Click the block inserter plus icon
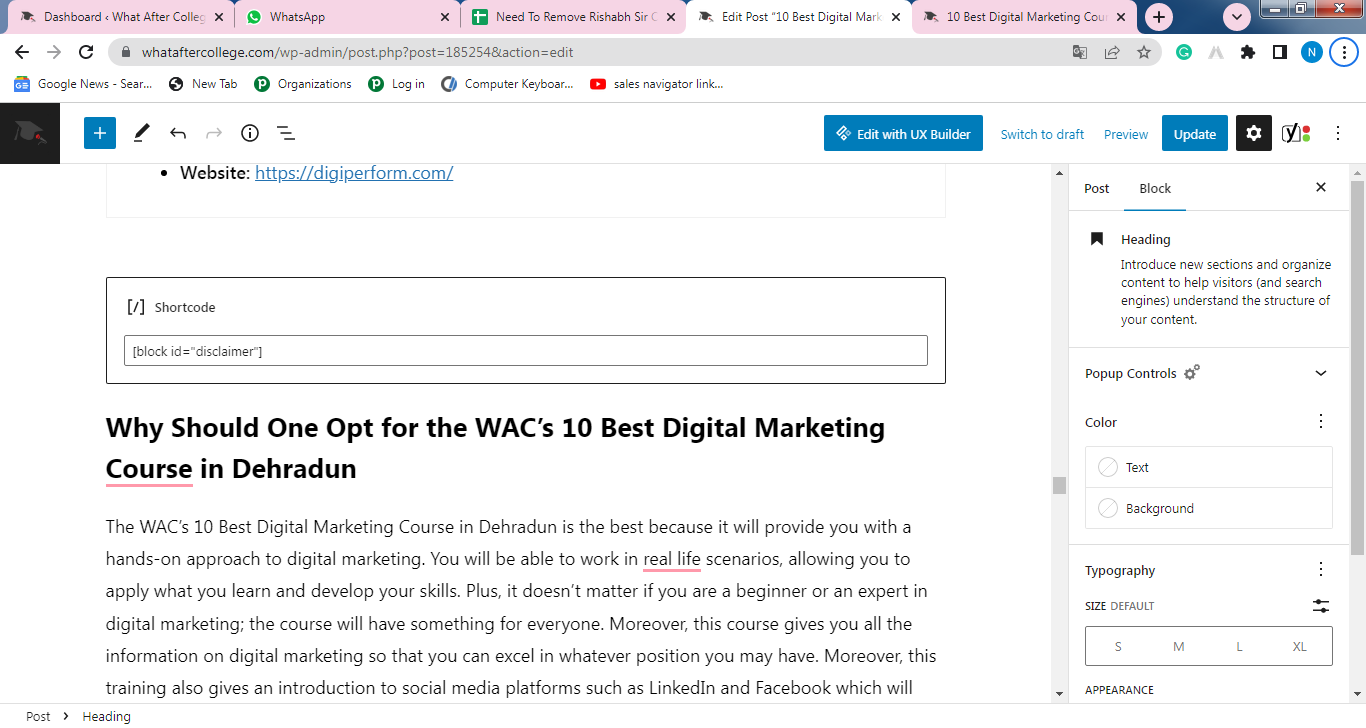The image size is (1366, 728). tap(100, 133)
